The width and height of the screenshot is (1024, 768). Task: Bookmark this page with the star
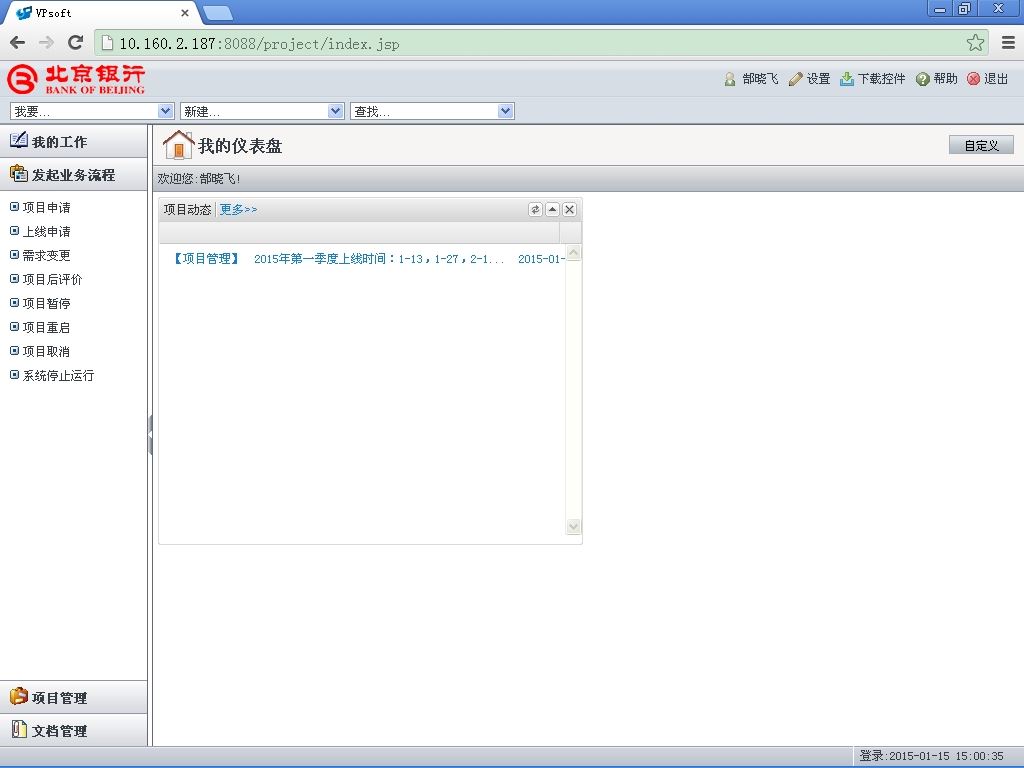(975, 43)
